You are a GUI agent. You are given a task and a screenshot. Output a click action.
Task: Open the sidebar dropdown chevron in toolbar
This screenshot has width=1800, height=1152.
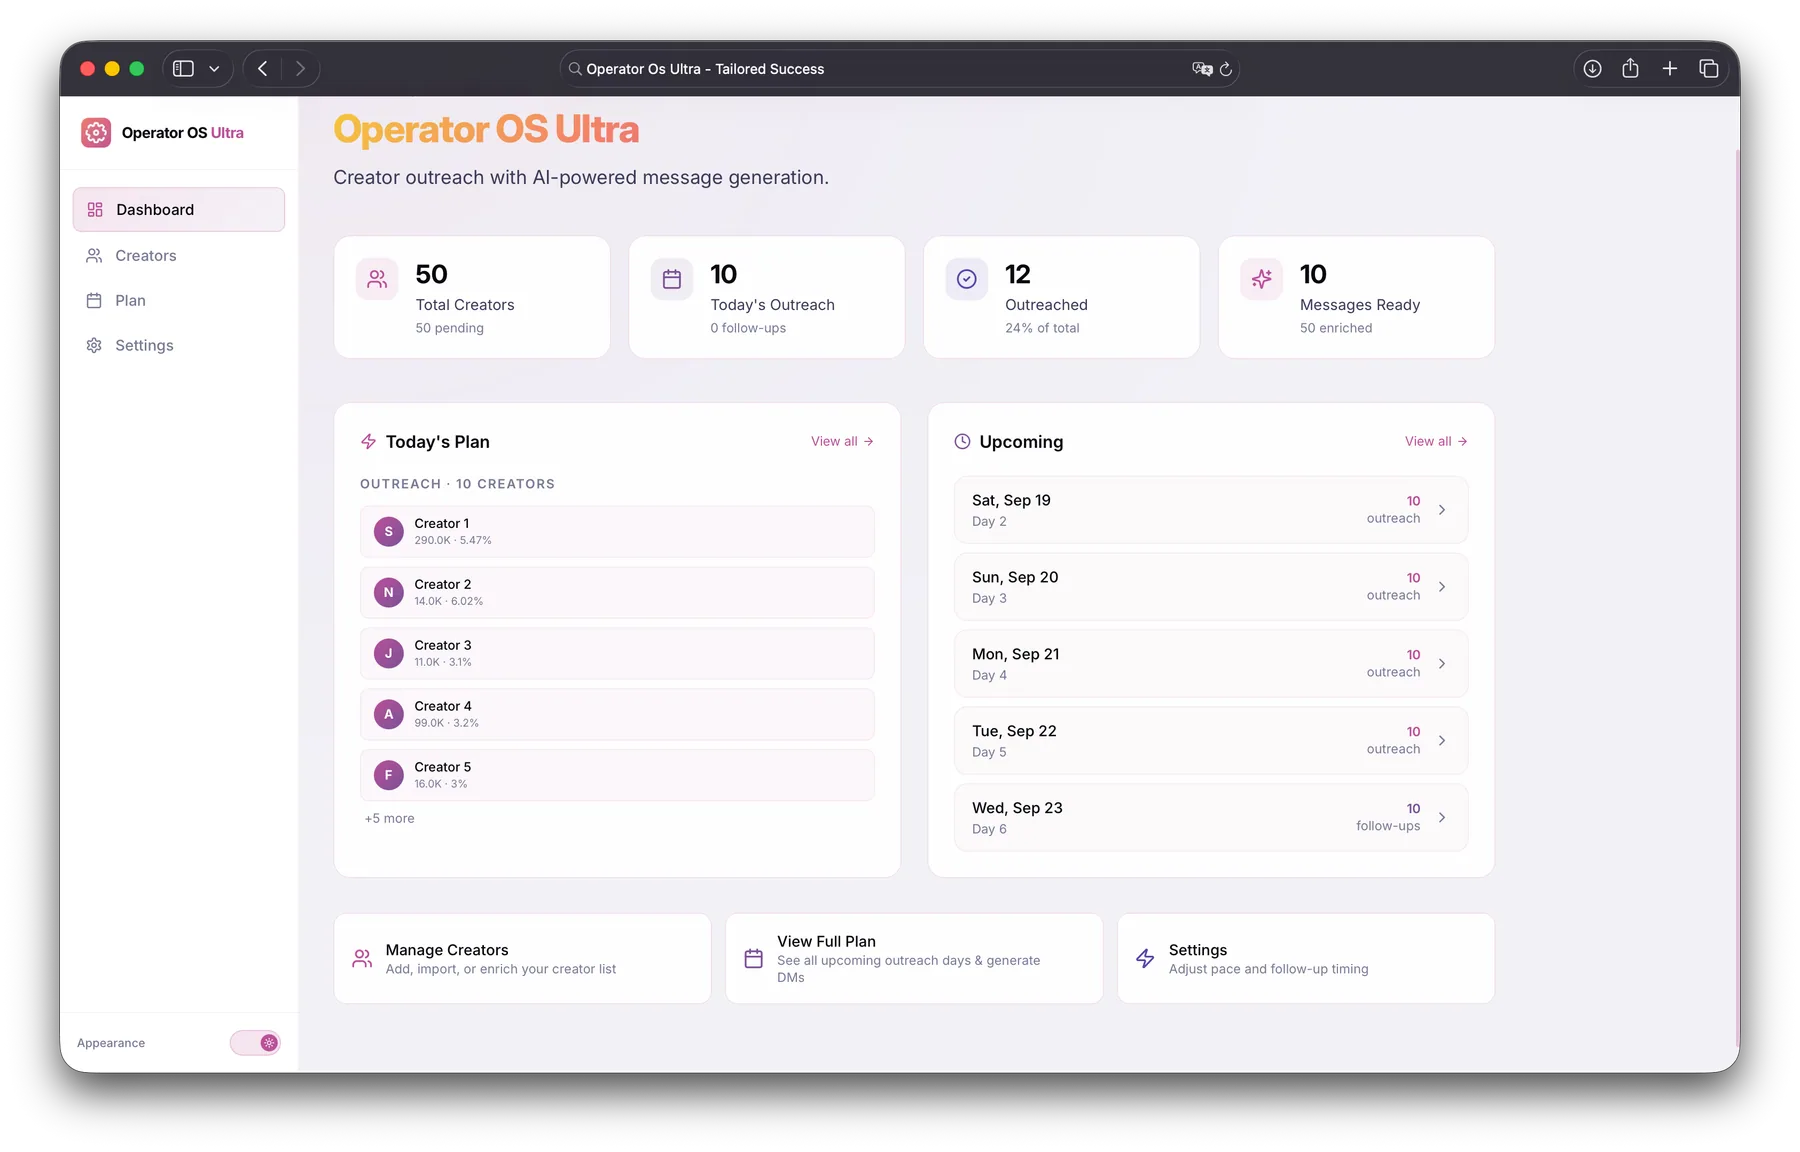214,69
